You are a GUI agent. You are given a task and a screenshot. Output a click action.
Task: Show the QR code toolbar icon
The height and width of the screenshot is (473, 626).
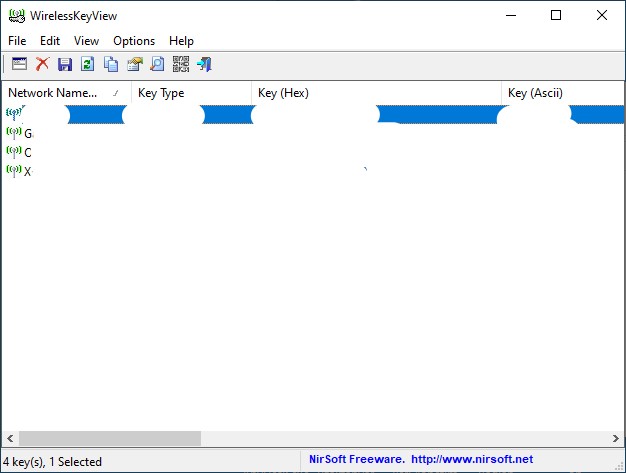tap(181, 64)
